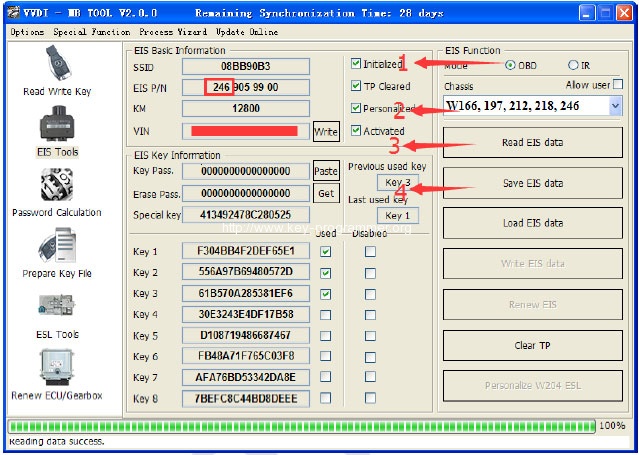Image resolution: width=639 pixels, height=455 pixels.
Task: Click the 'Reading data success.' status text
Action: click(x=57, y=442)
